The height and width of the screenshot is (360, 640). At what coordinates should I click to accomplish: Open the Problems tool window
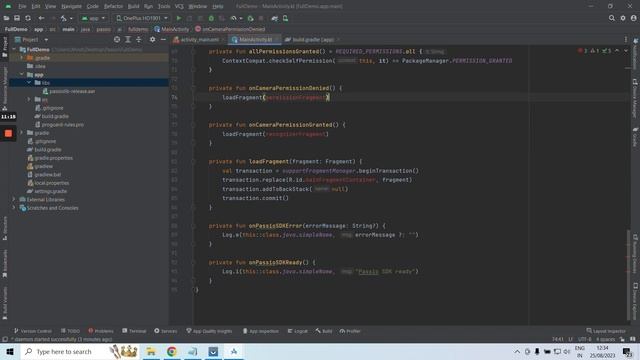pos(101,331)
